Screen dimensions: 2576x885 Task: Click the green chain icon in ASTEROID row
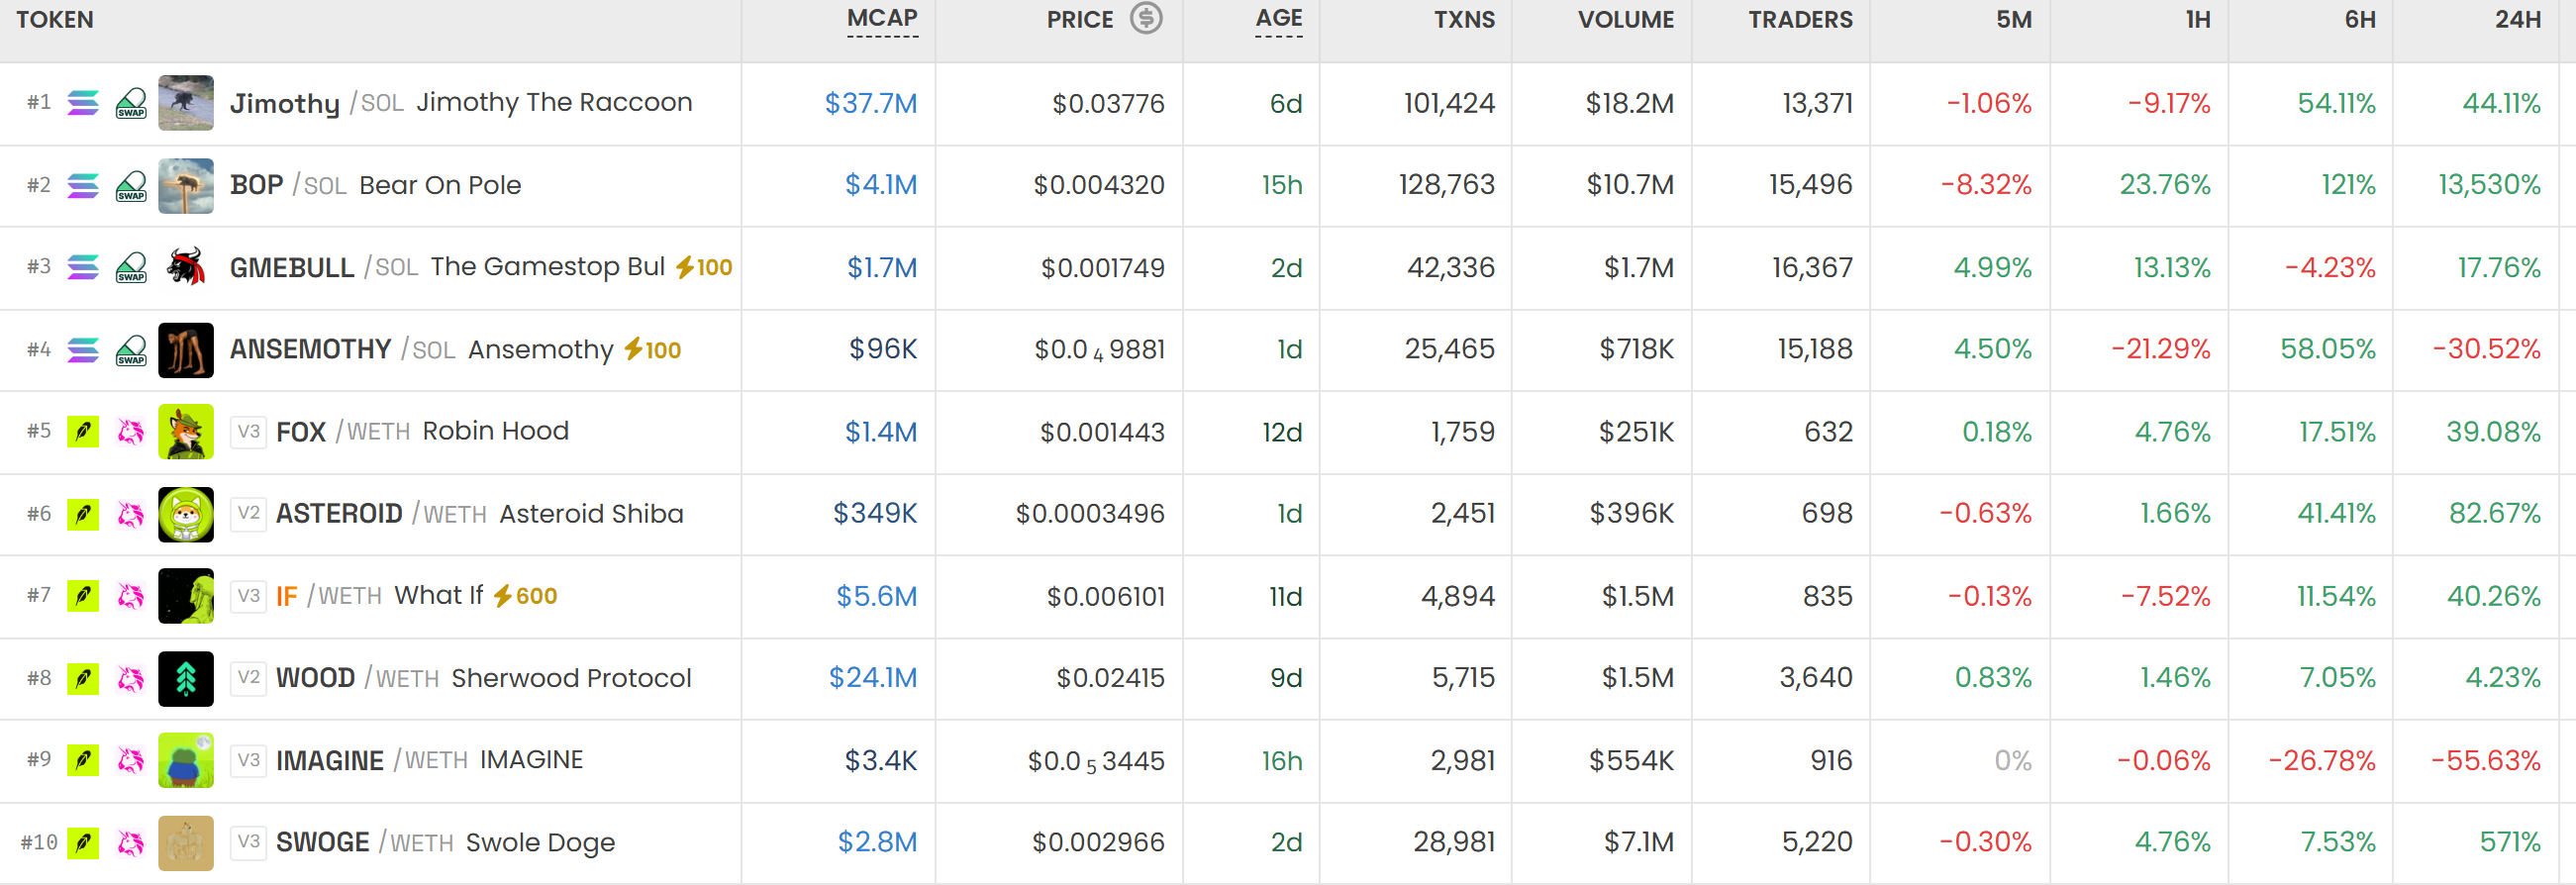(83, 514)
